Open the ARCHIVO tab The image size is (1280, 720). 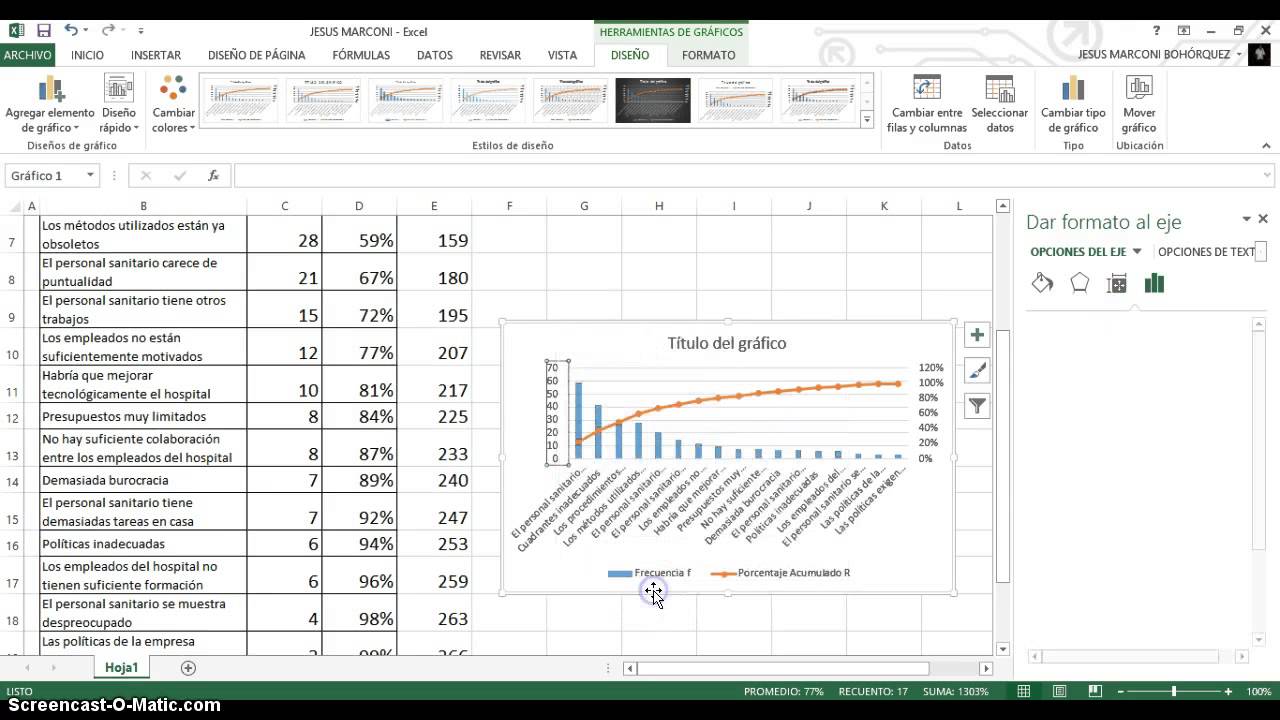click(27, 55)
